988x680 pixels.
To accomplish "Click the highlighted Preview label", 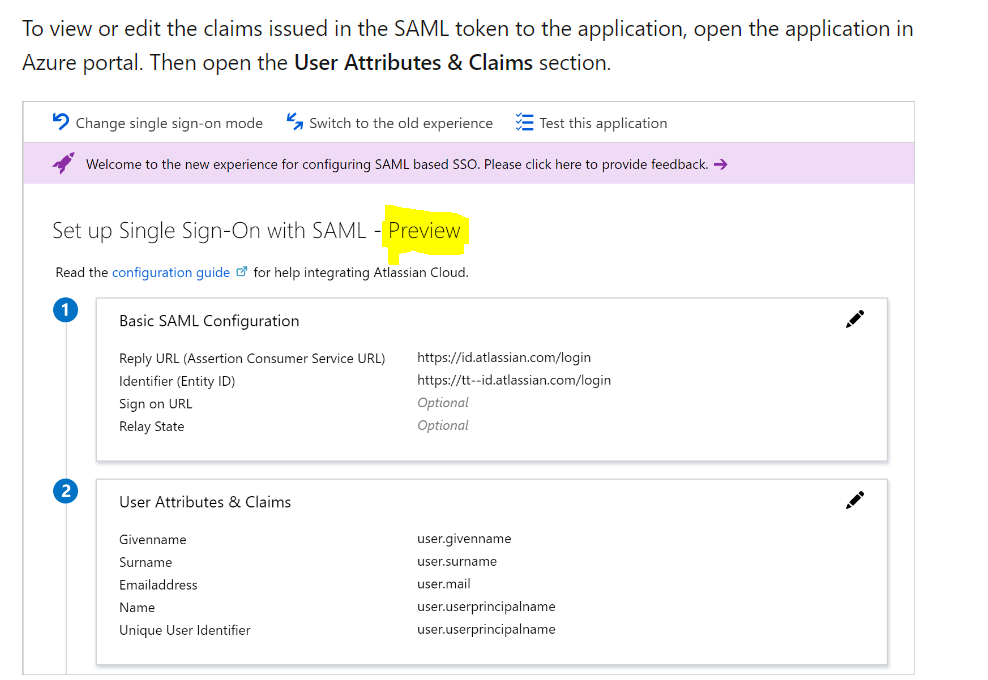I will [425, 231].
